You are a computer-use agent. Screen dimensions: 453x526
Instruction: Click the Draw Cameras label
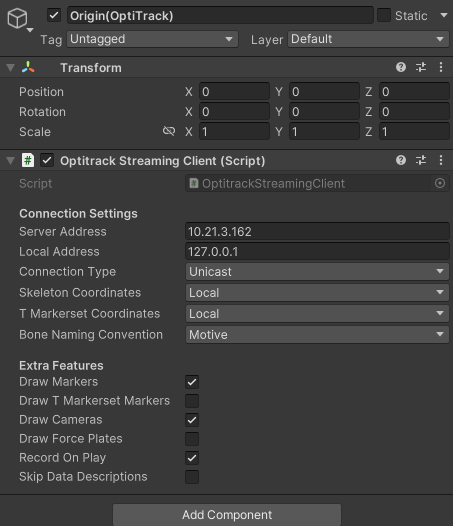coord(61,420)
